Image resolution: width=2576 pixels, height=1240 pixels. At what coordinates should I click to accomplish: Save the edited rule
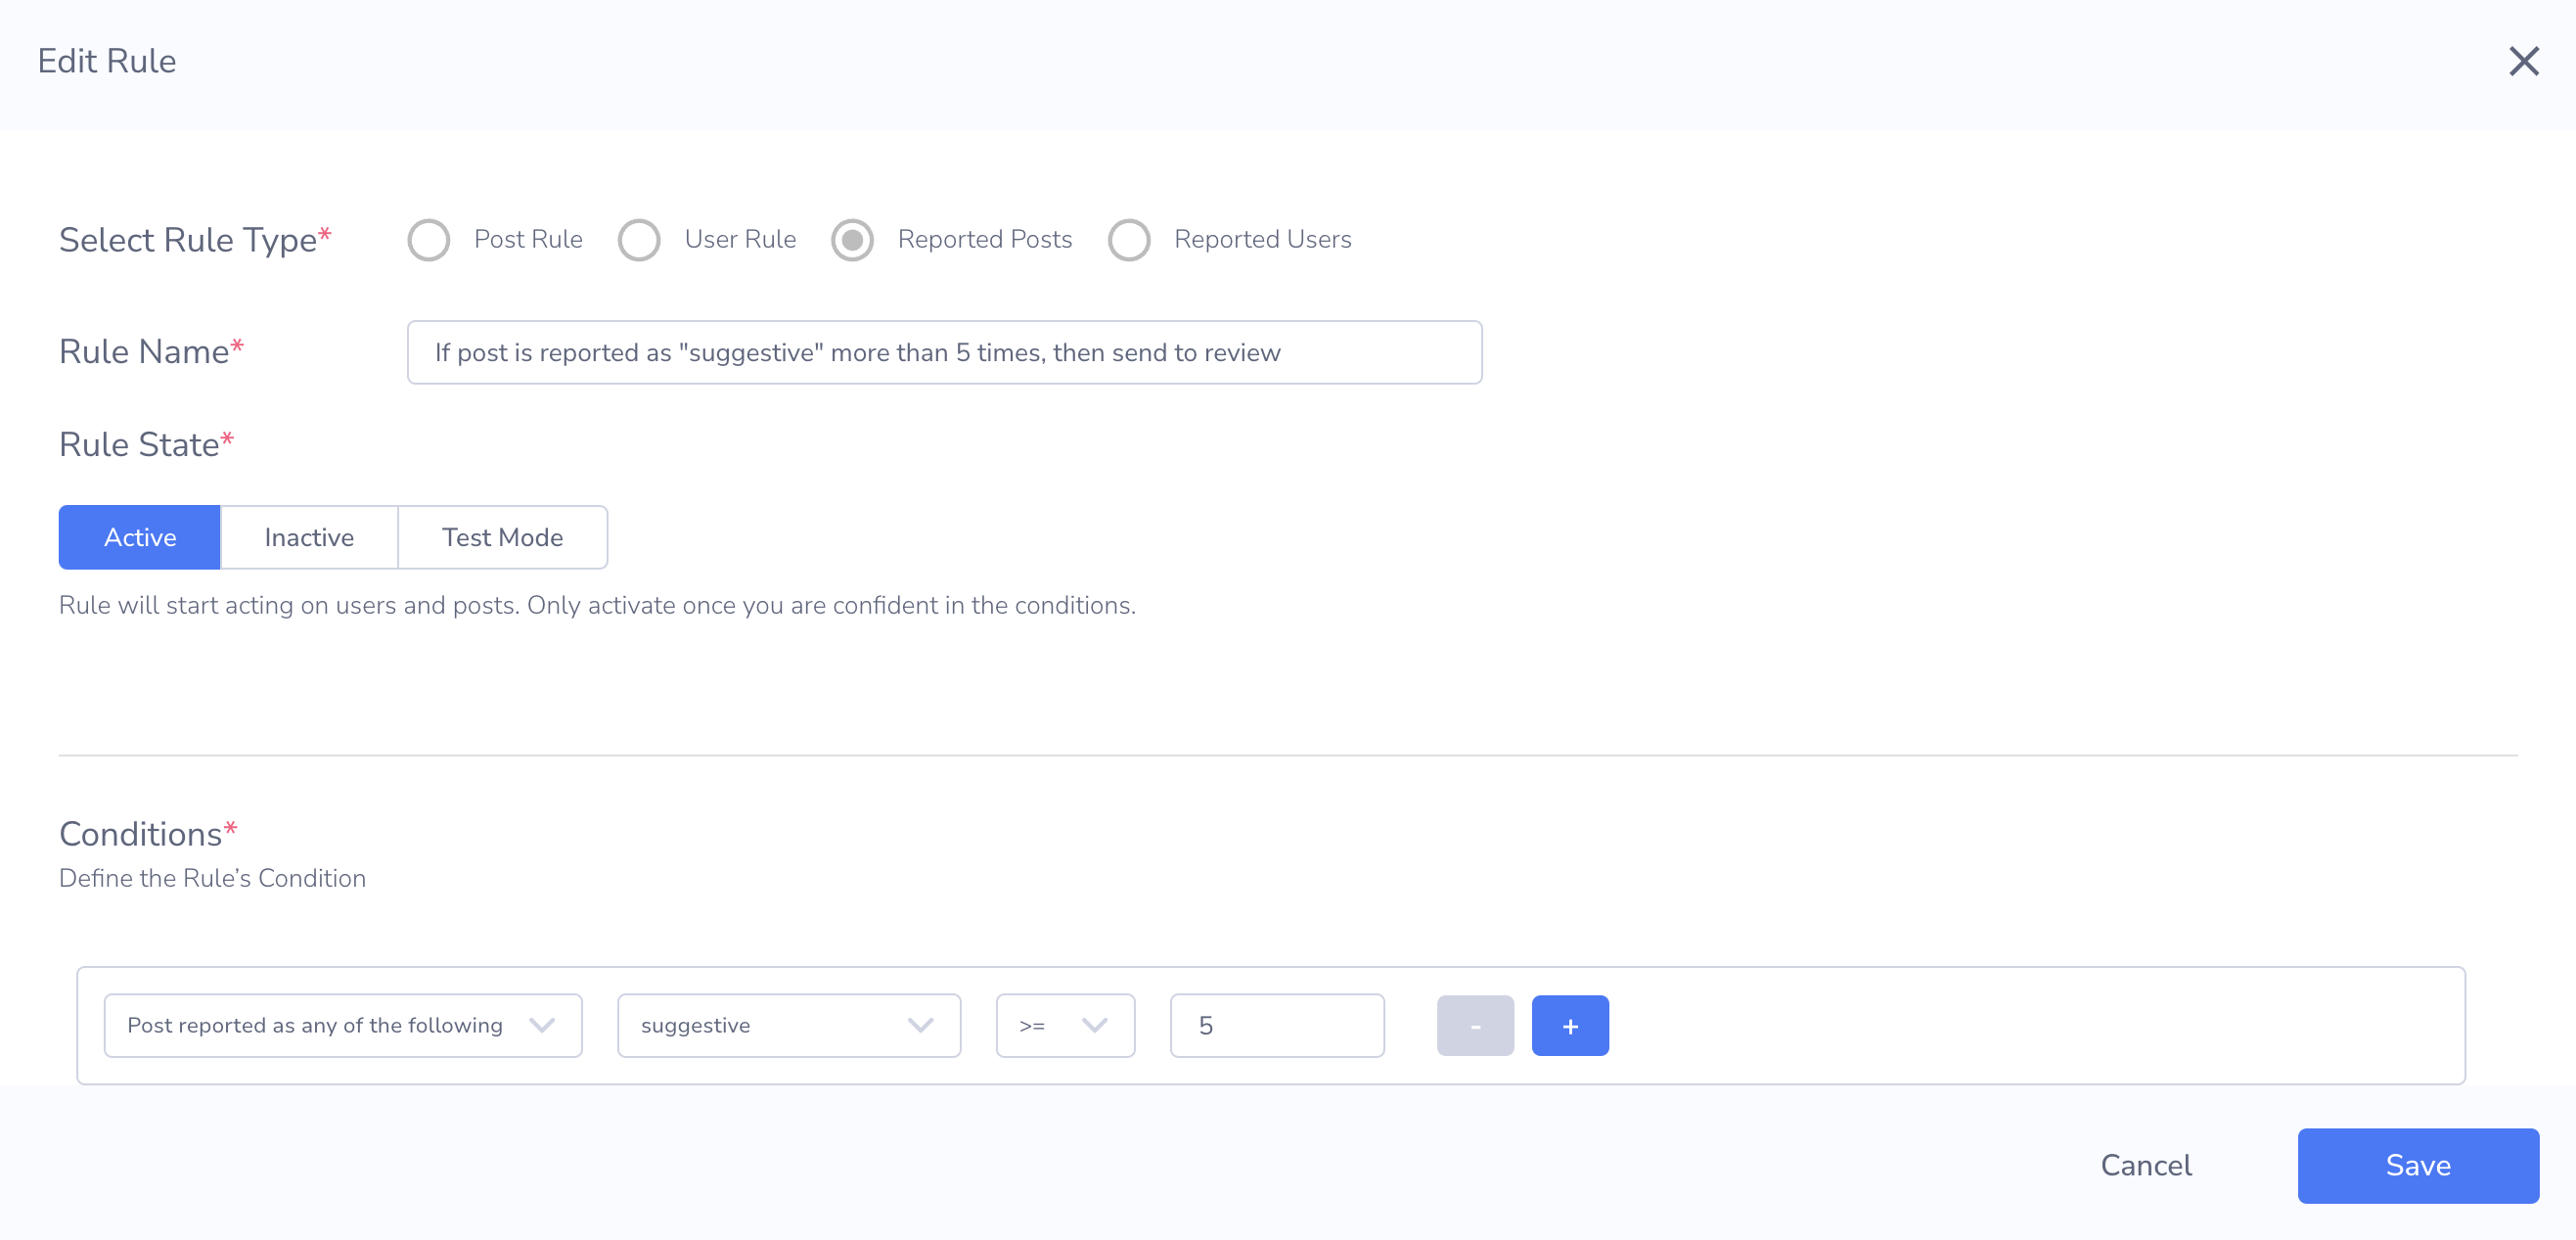coord(2417,1165)
